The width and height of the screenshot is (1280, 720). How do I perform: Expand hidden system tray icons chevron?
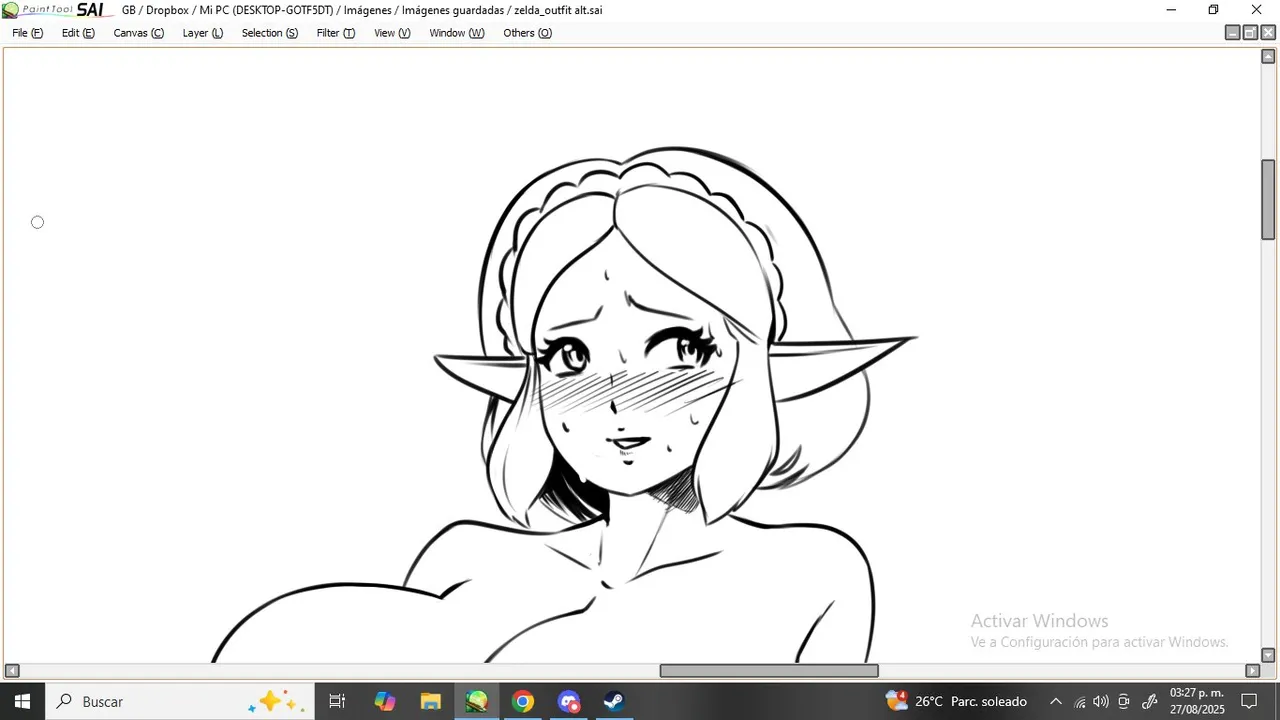(1055, 701)
